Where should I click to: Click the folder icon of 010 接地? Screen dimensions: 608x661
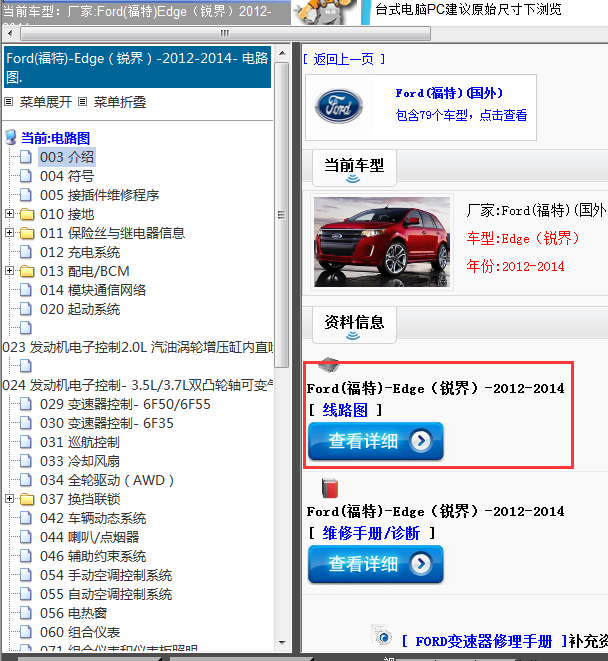point(27,214)
